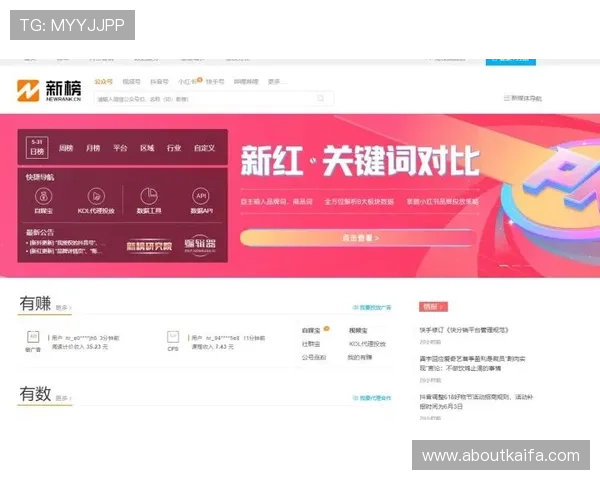
Task: Select the 日榜 5-31 ranking tab
Action: pyautogui.click(x=37, y=147)
